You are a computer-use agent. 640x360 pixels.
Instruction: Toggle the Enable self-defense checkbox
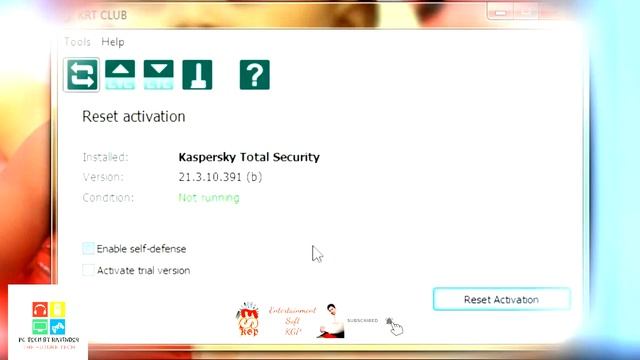(x=88, y=248)
